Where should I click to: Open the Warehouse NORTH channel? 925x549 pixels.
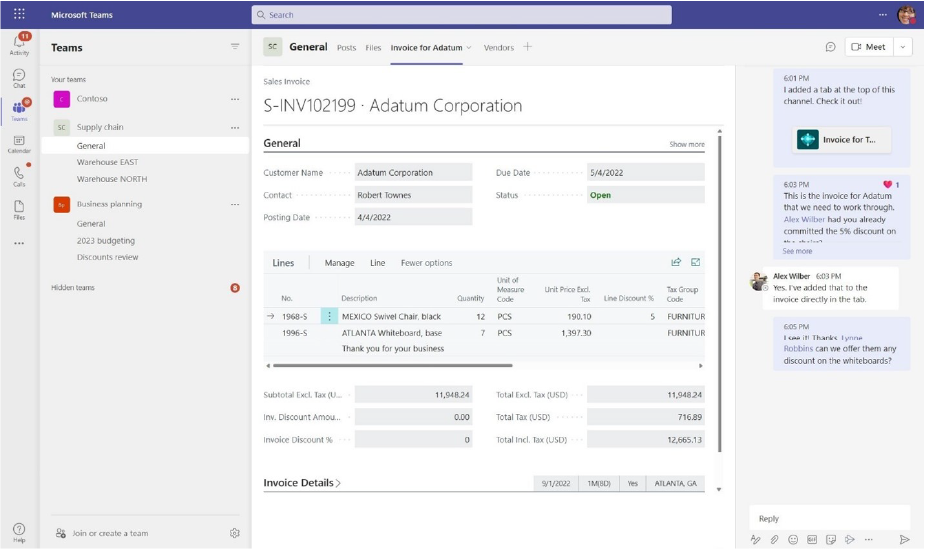112,179
